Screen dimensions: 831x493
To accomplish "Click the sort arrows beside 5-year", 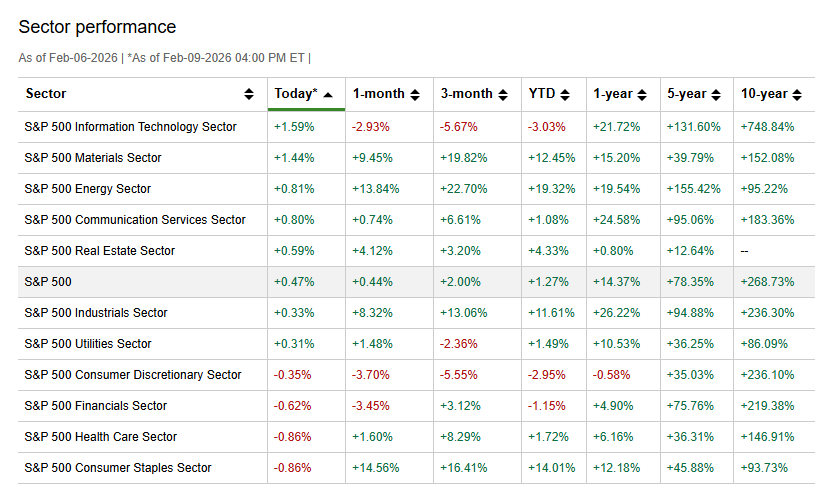I will click(716, 94).
